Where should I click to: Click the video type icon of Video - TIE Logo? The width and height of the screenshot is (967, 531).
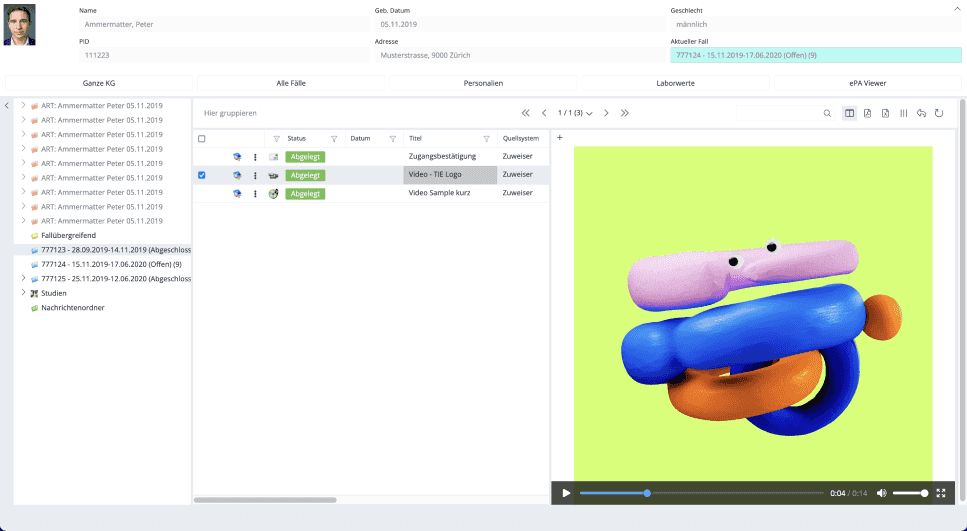(274, 175)
